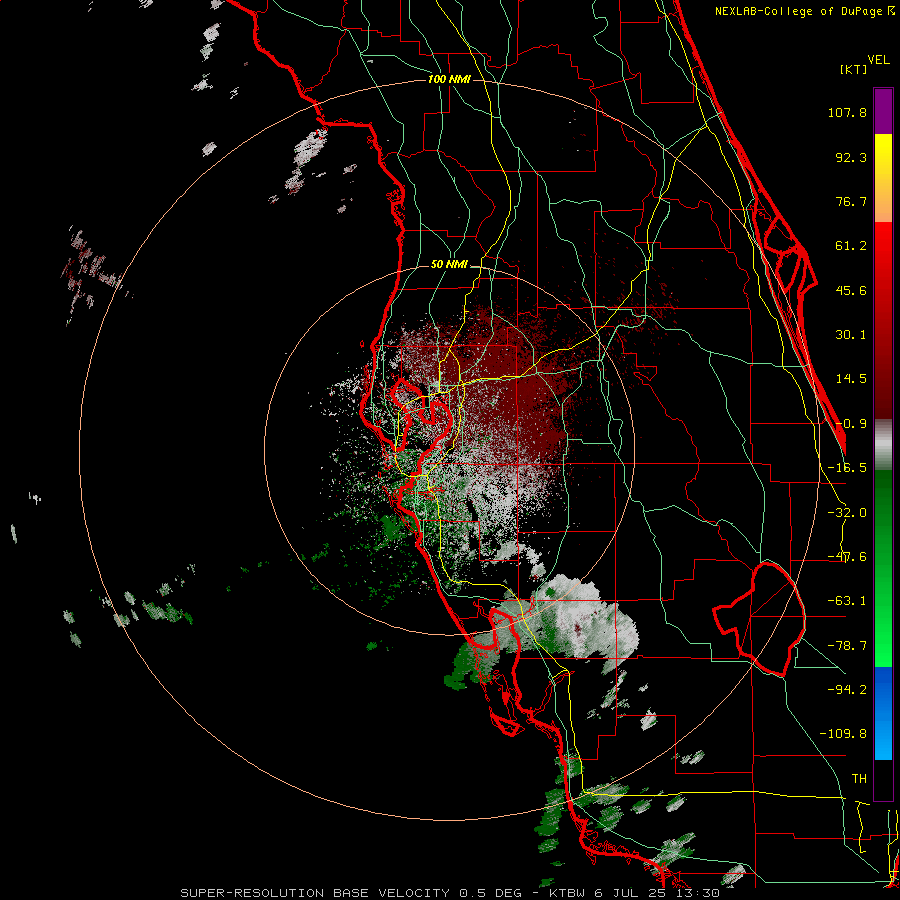The image size is (900, 900).
Task: Click the [KT] units label
Action: pos(854,69)
